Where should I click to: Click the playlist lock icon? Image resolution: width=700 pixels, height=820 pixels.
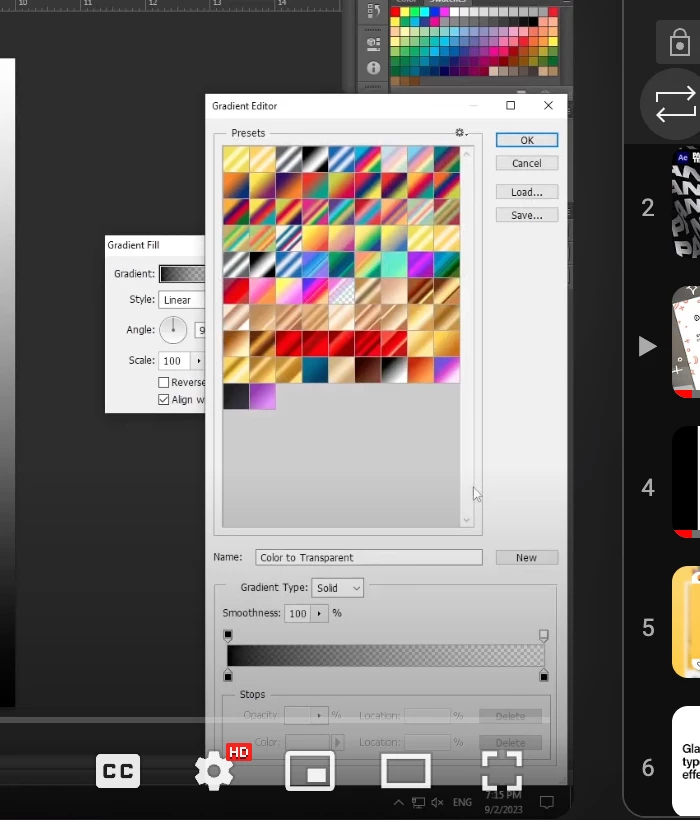pos(679,42)
